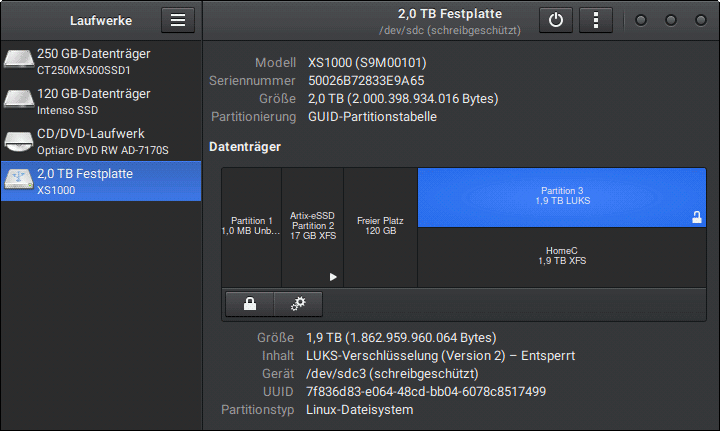Click the first round window control button
This screenshot has height=431, width=720.
pyautogui.click(x=641, y=20)
